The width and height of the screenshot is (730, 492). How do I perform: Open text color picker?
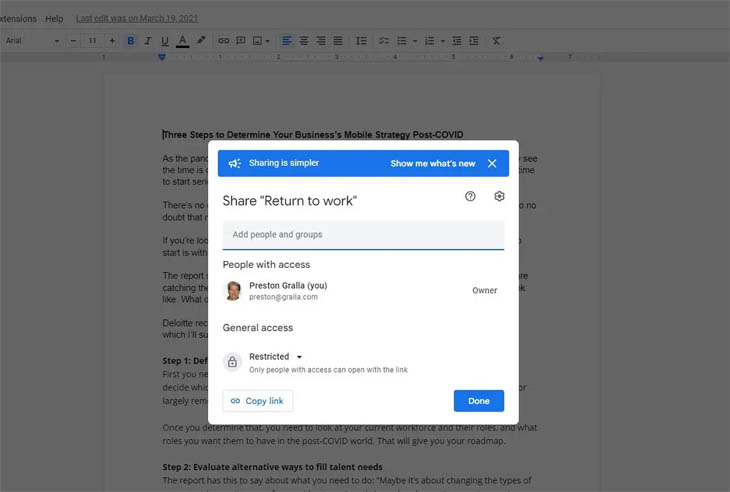[x=182, y=41]
